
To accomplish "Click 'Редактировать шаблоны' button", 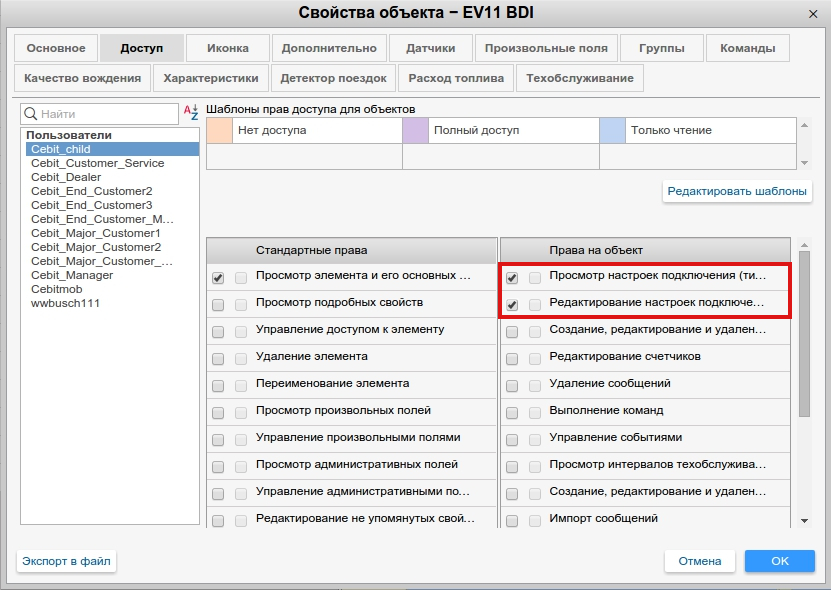I will point(737,191).
